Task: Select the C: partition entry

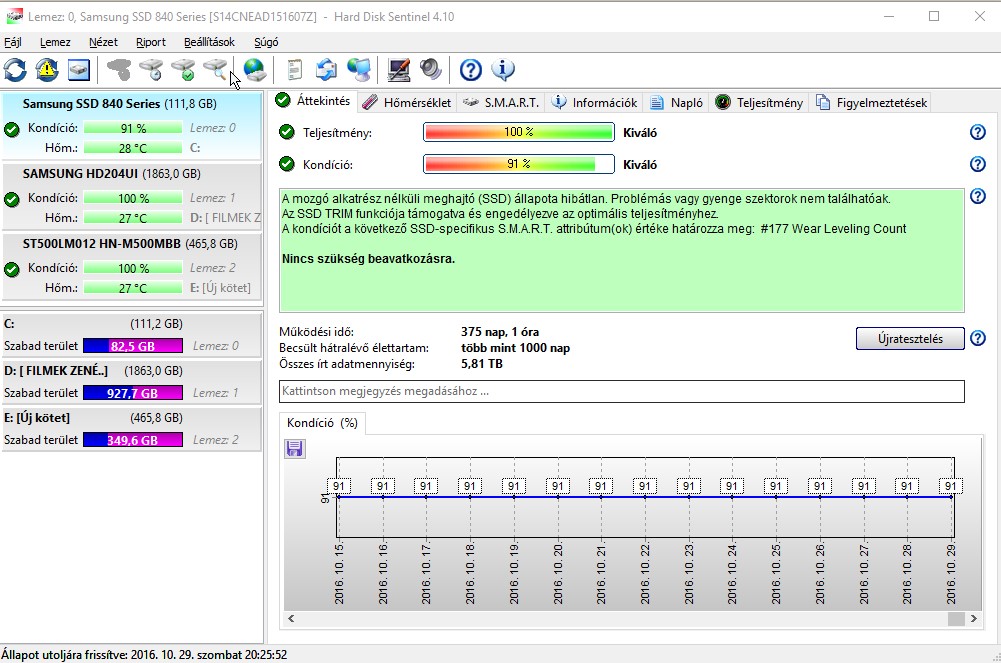Action: click(x=132, y=334)
